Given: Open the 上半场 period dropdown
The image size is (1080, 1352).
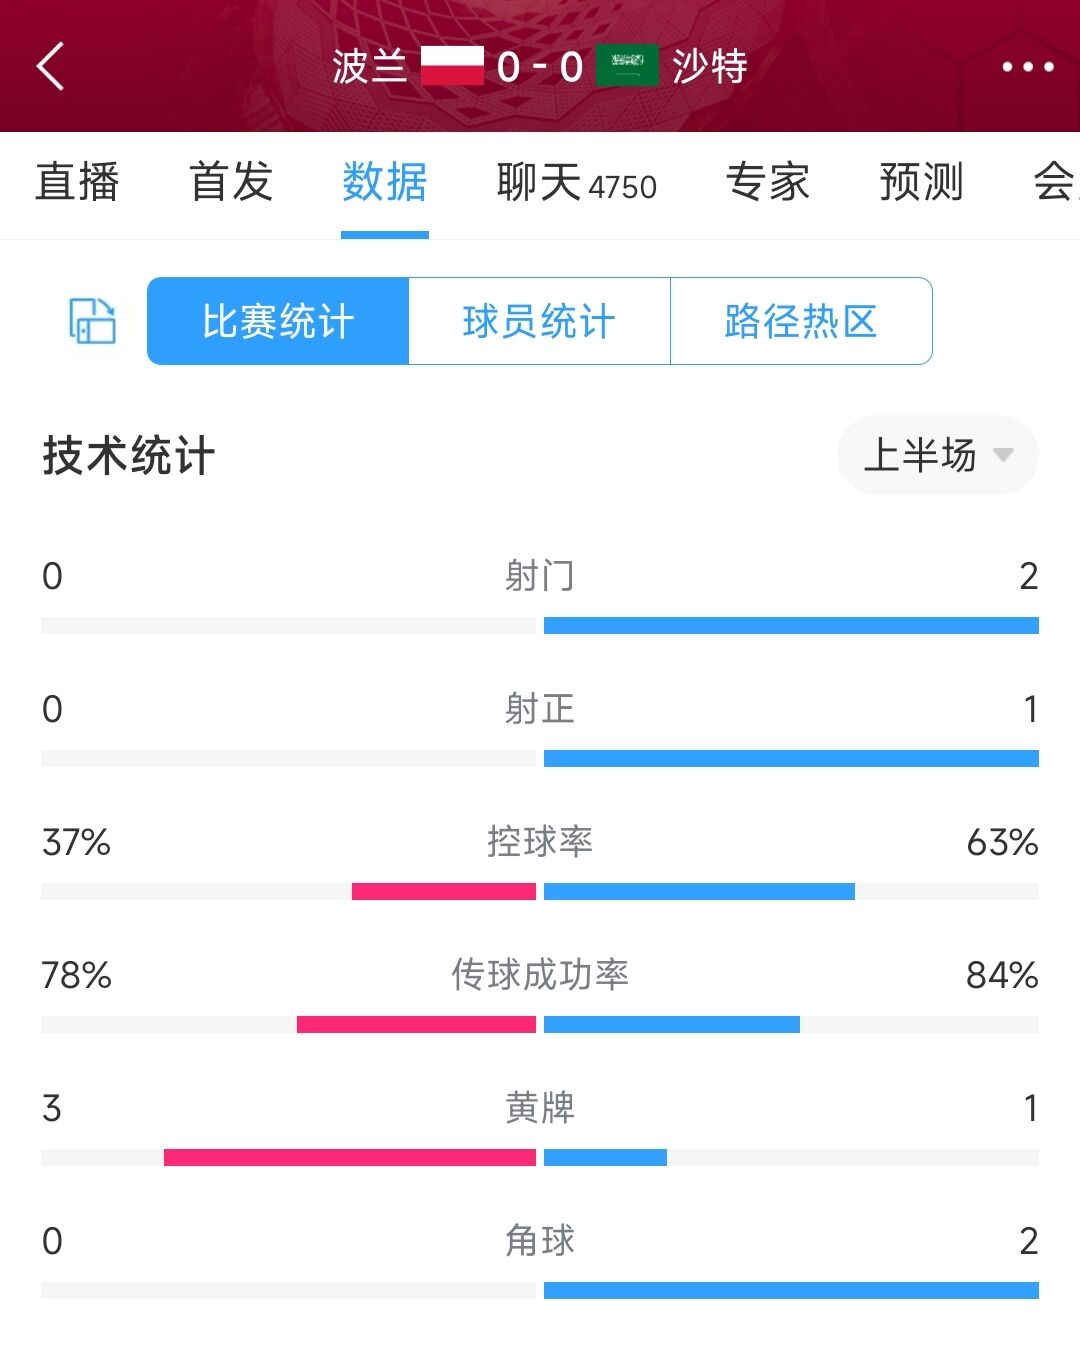Looking at the screenshot, I should [937, 455].
